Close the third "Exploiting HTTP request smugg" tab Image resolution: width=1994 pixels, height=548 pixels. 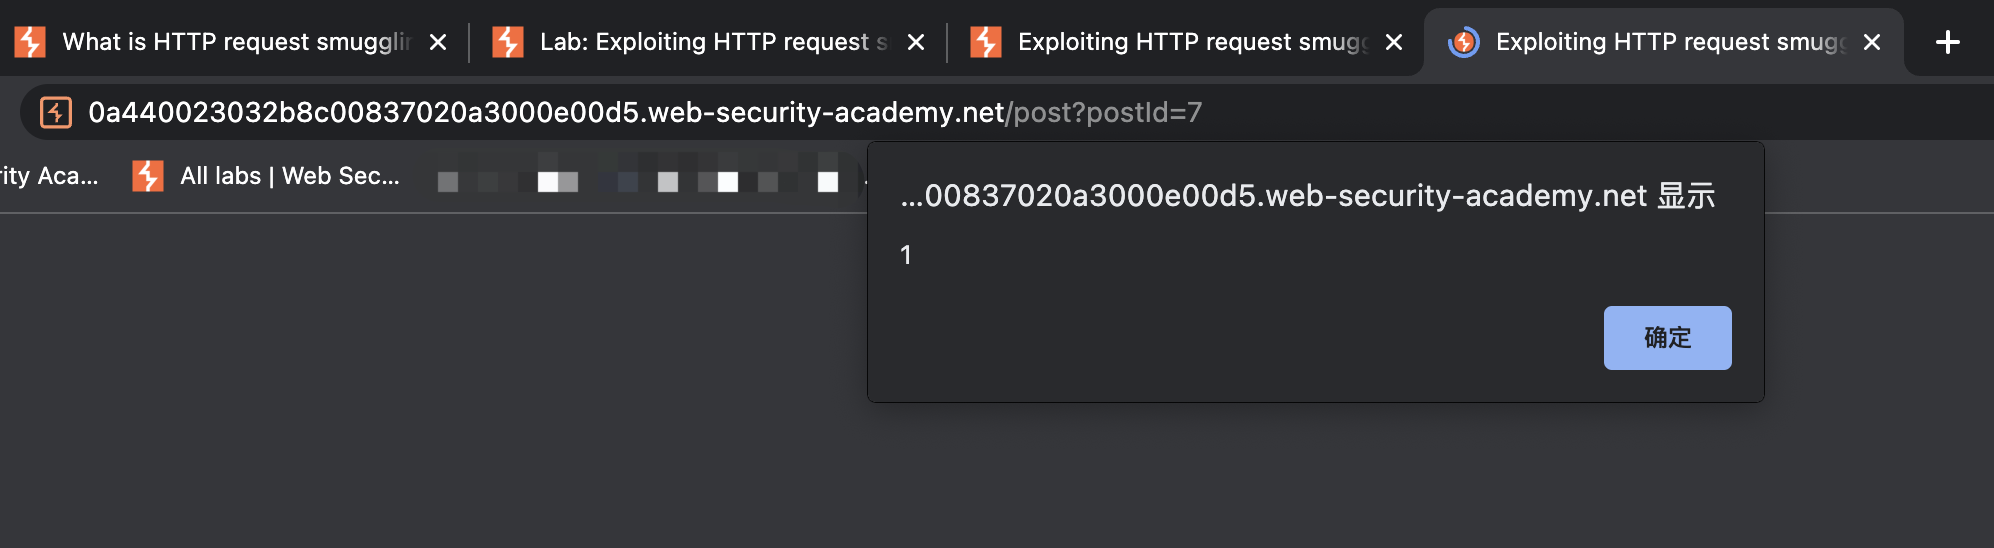click(x=1394, y=42)
